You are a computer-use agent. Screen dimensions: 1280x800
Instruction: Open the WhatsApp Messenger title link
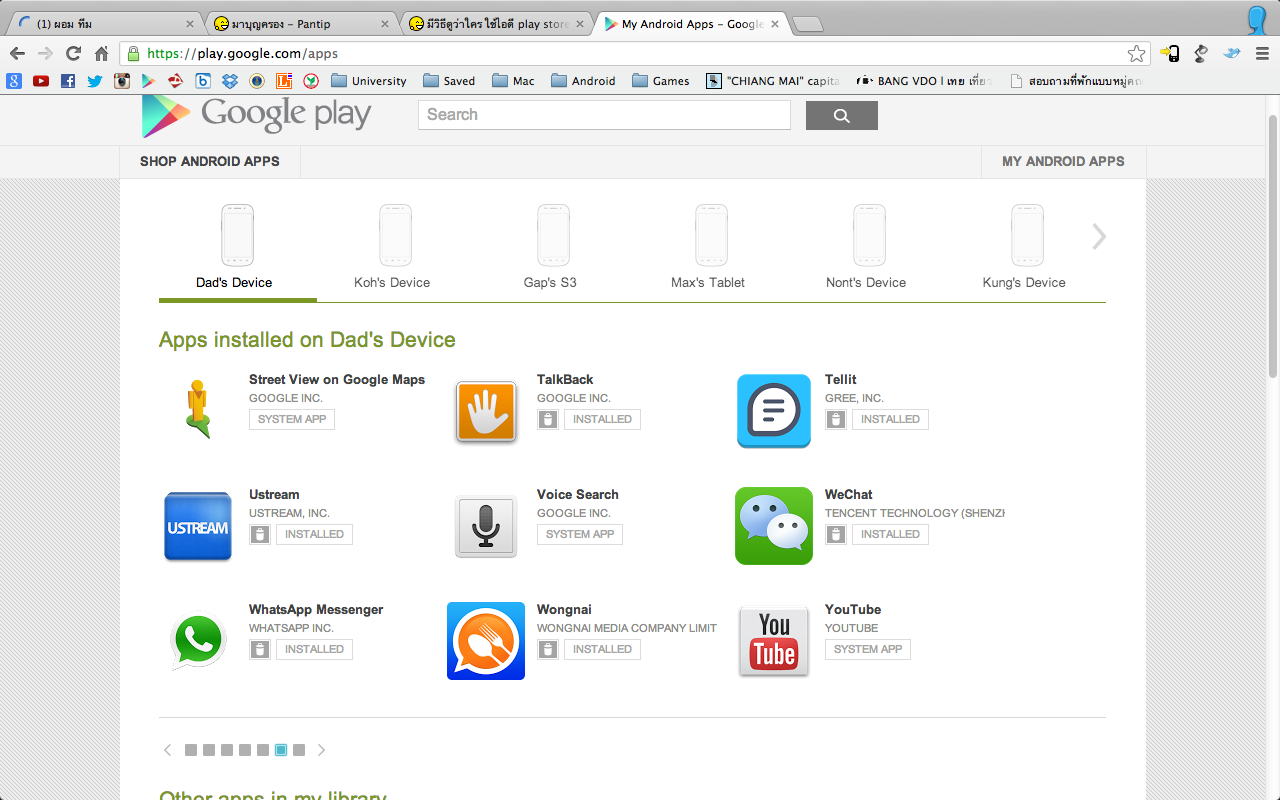tap(316, 610)
